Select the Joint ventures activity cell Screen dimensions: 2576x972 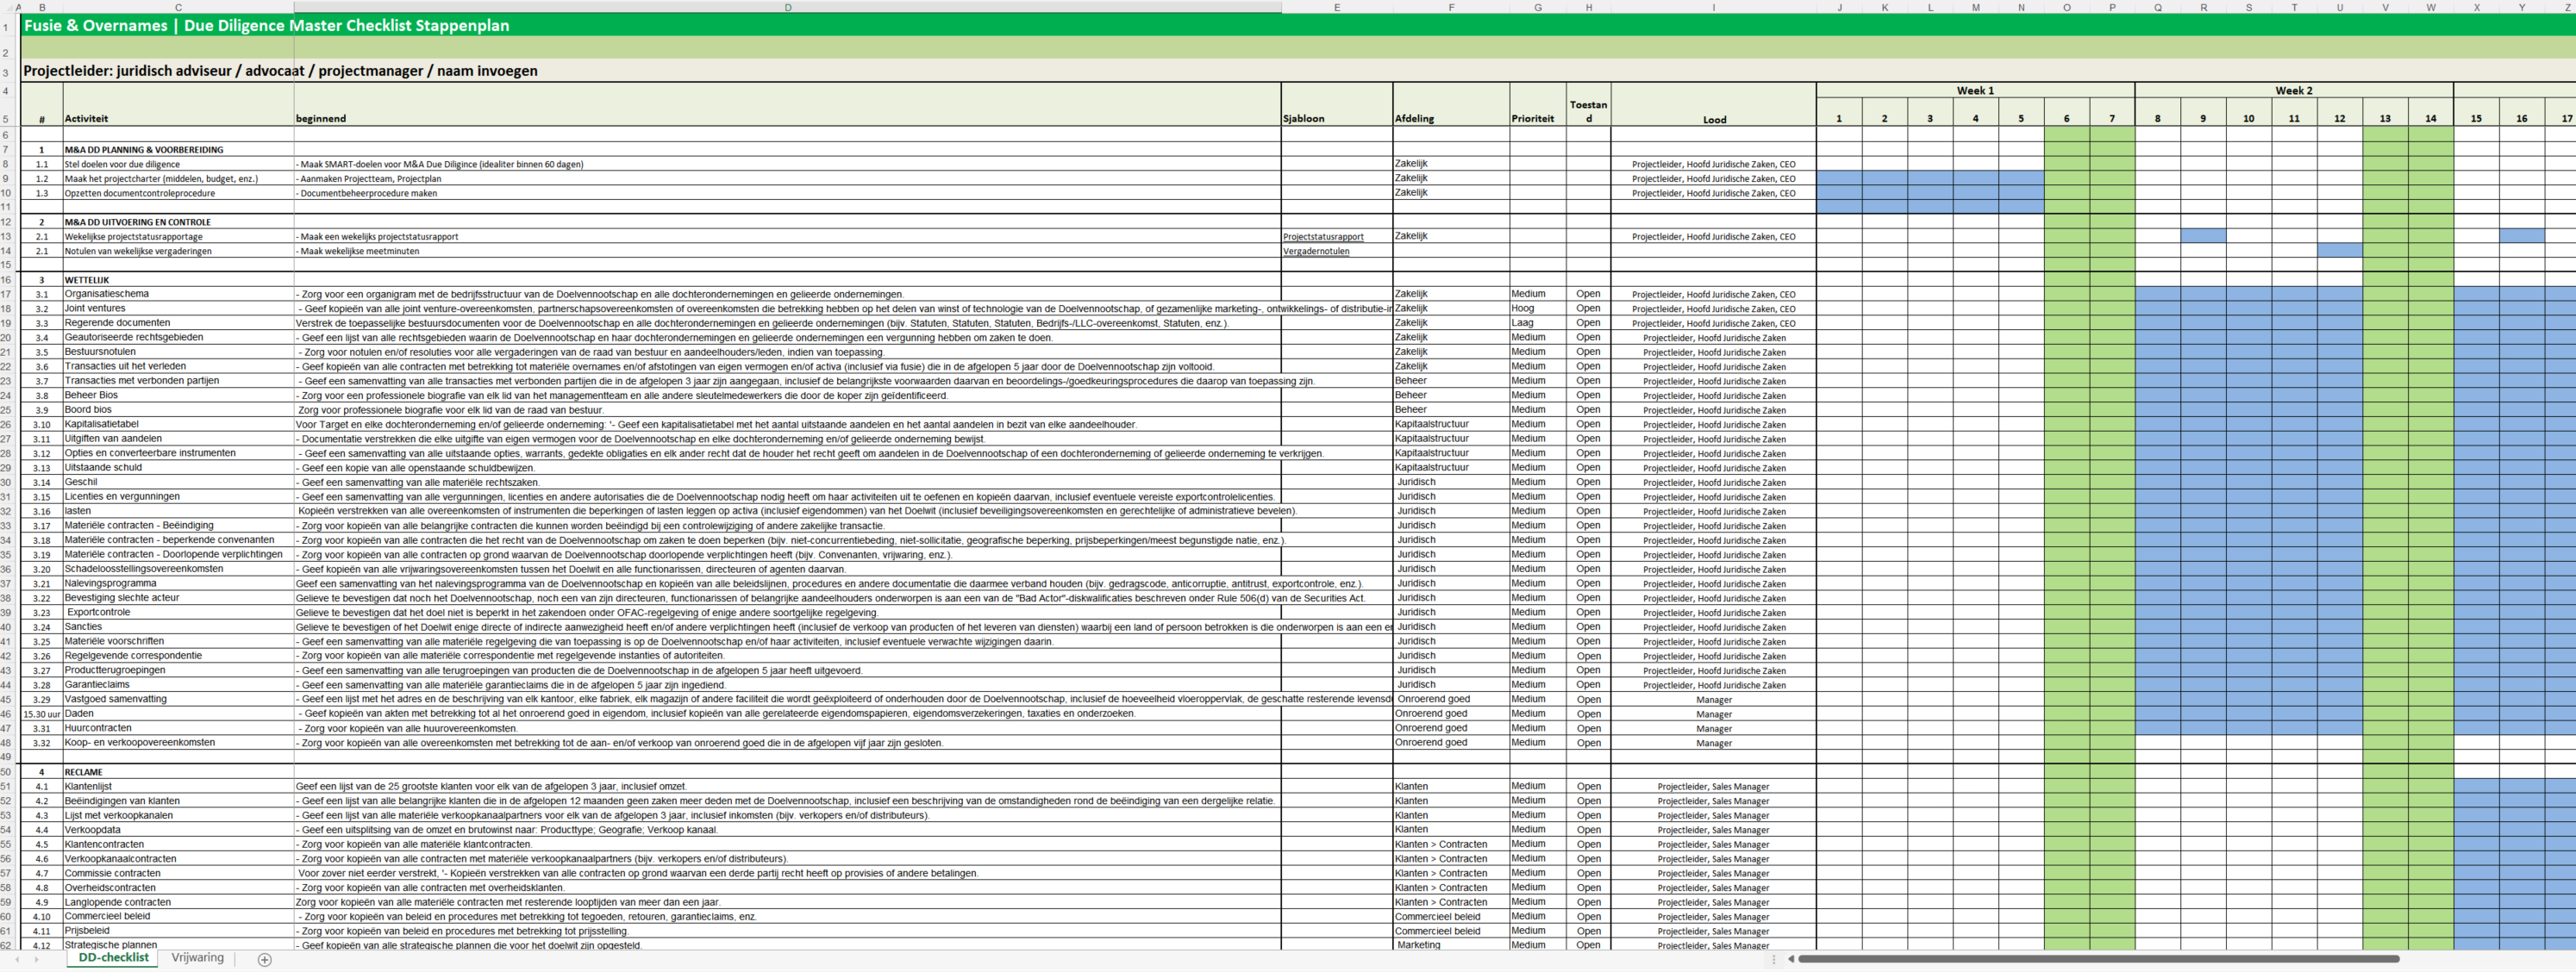point(178,308)
